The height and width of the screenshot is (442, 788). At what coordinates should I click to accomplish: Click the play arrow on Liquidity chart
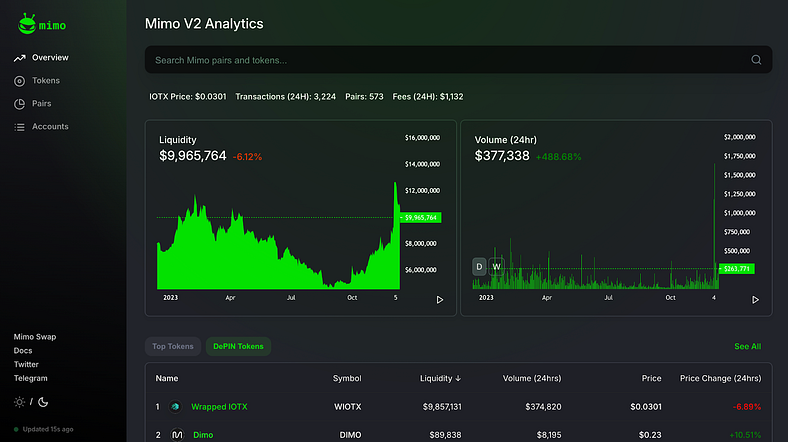(x=440, y=300)
